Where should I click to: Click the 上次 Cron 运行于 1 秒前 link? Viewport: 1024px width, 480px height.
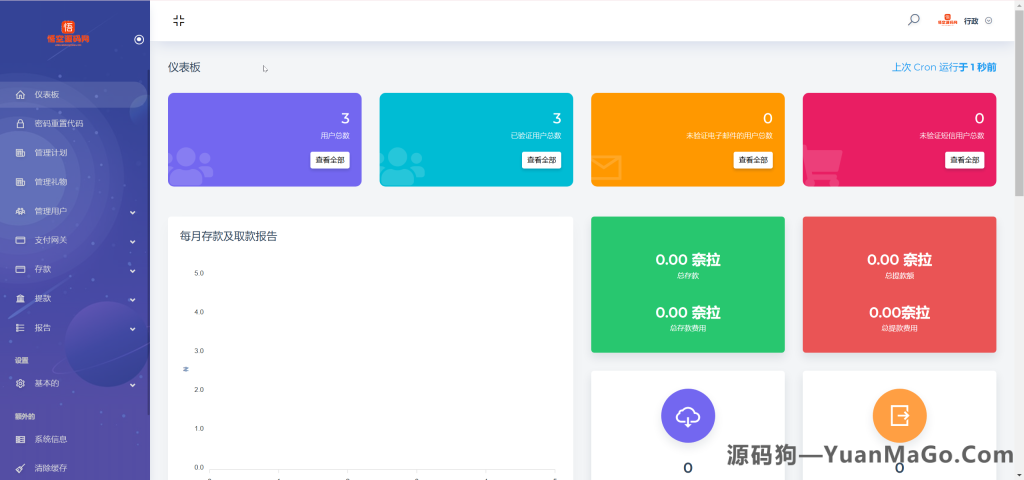[x=944, y=67]
